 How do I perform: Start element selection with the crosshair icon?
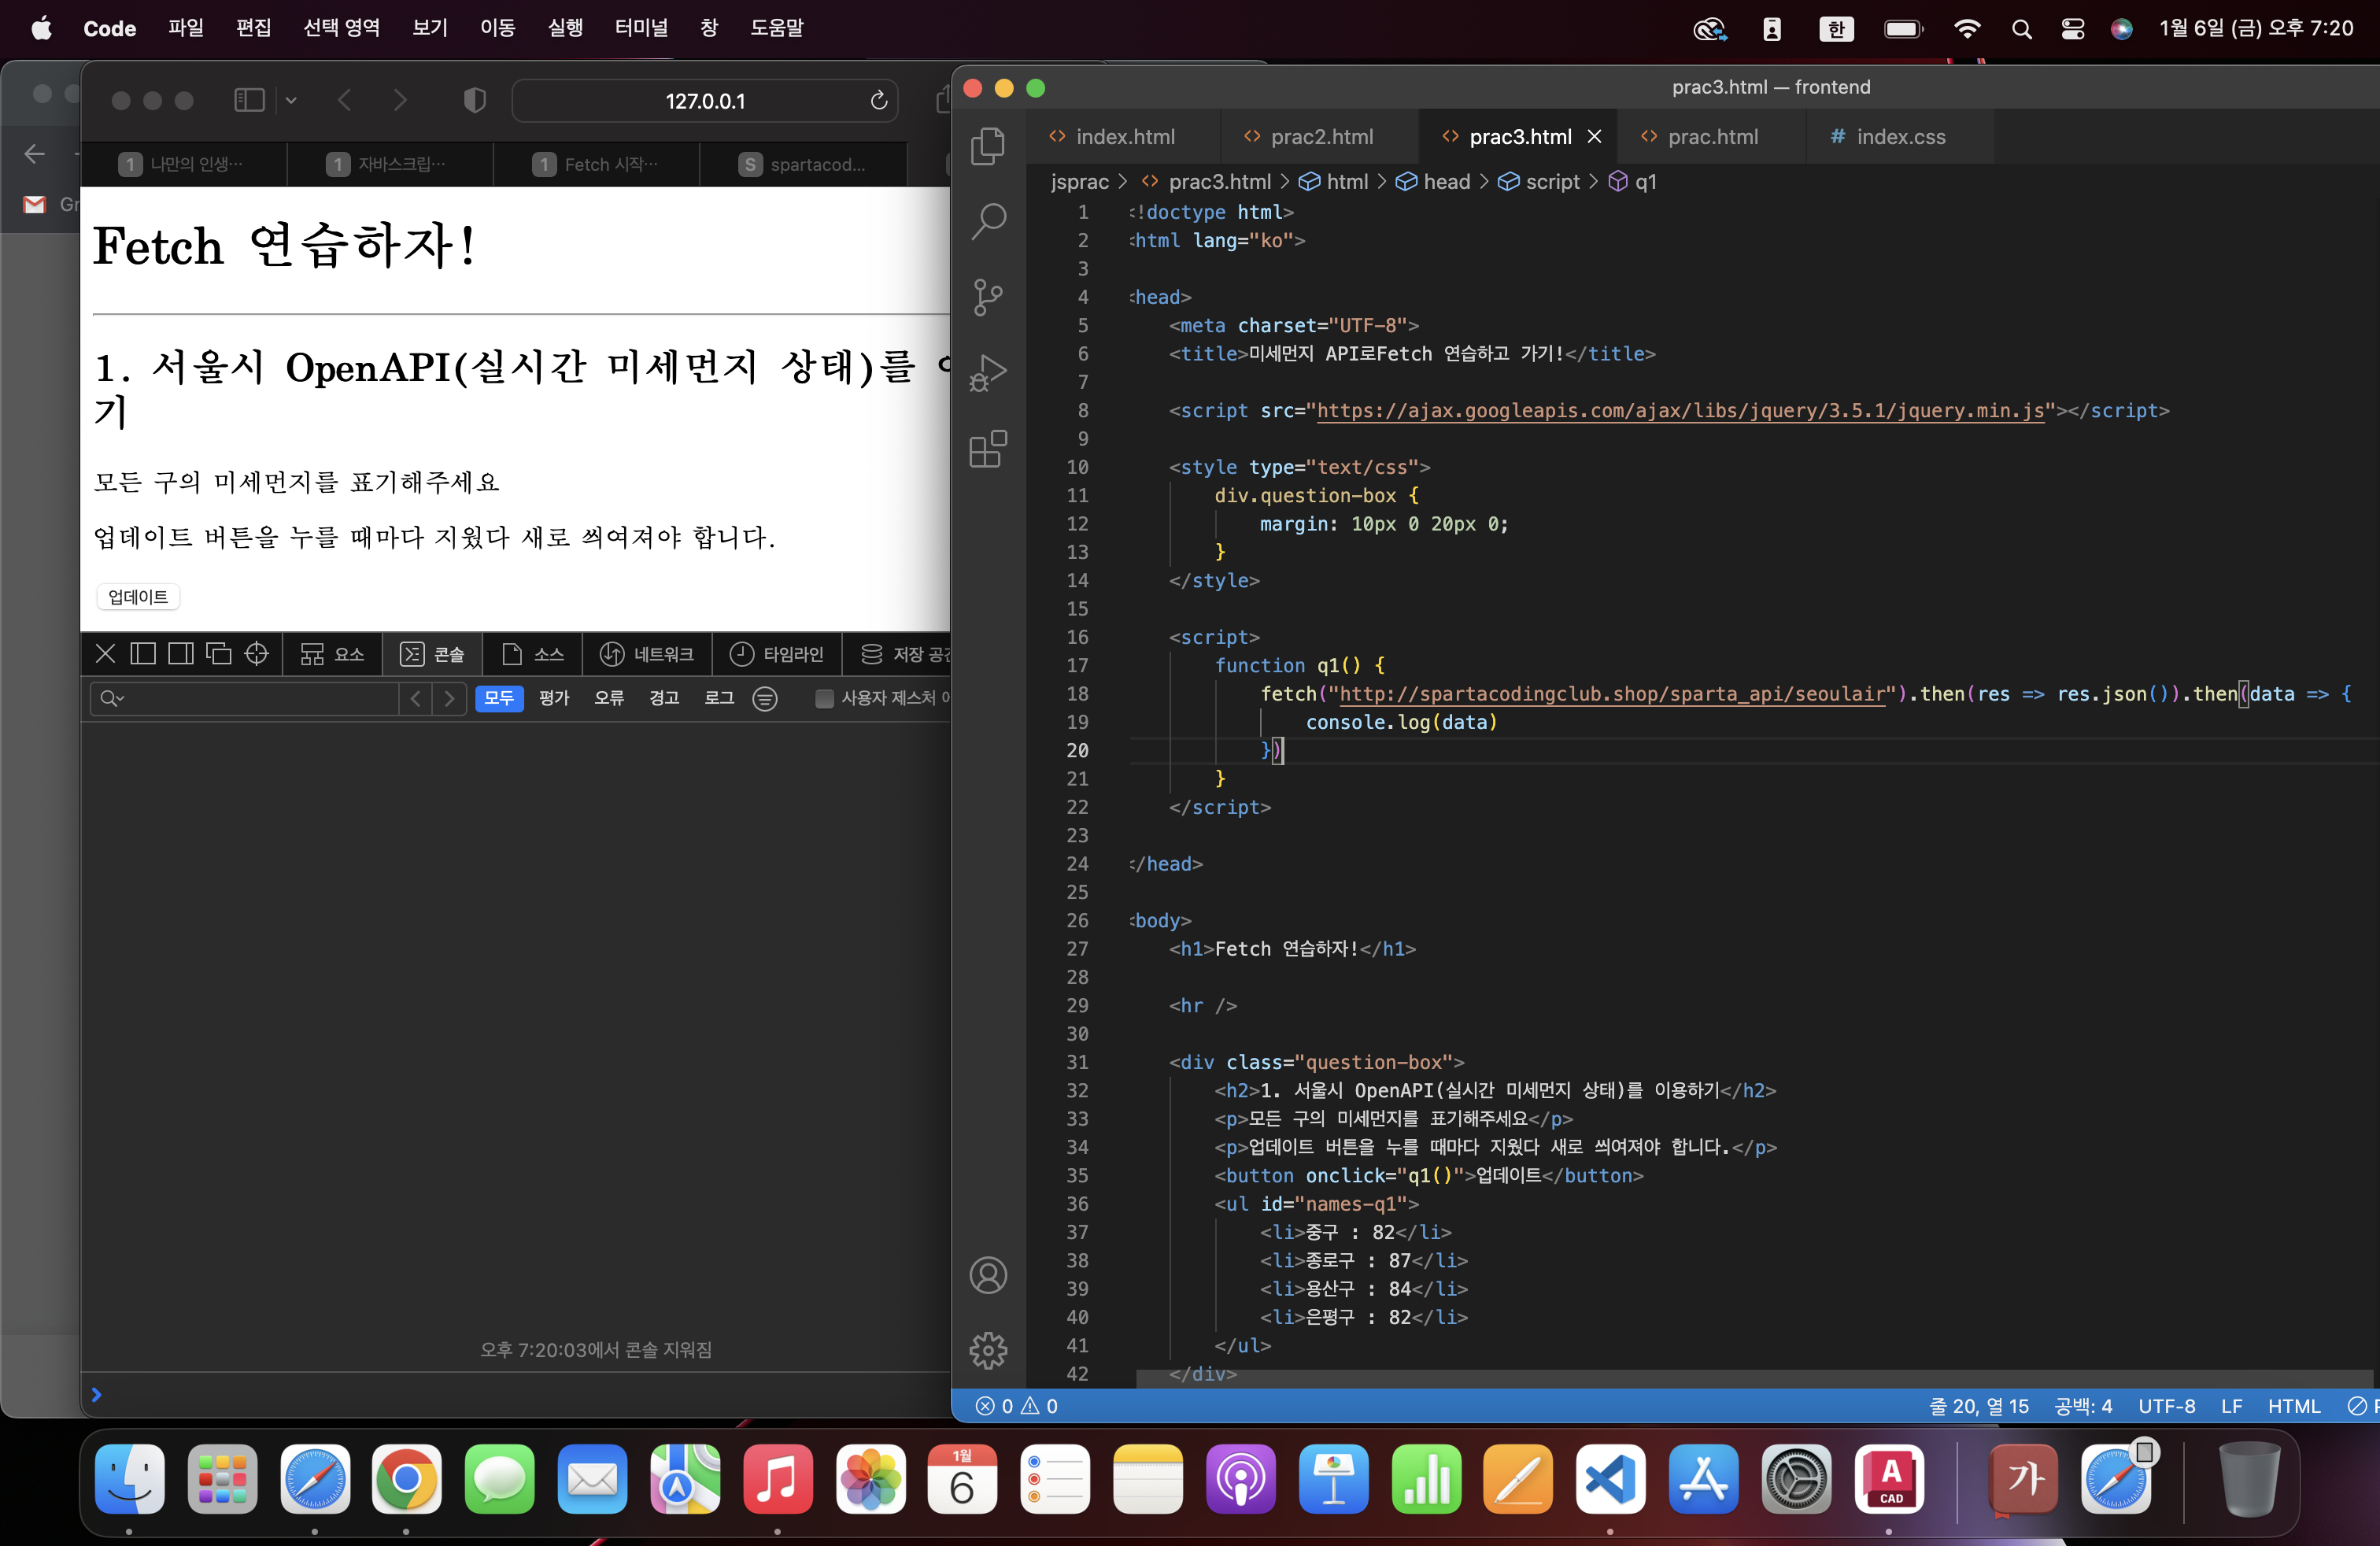pos(257,654)
